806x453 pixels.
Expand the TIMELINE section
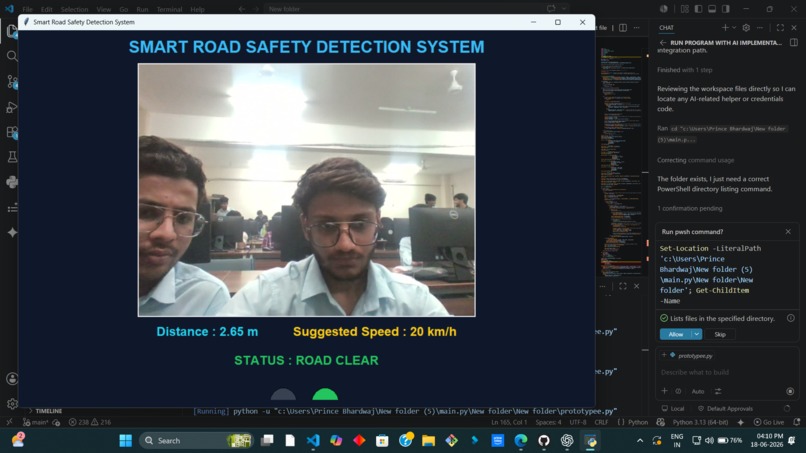coord(49,411)
